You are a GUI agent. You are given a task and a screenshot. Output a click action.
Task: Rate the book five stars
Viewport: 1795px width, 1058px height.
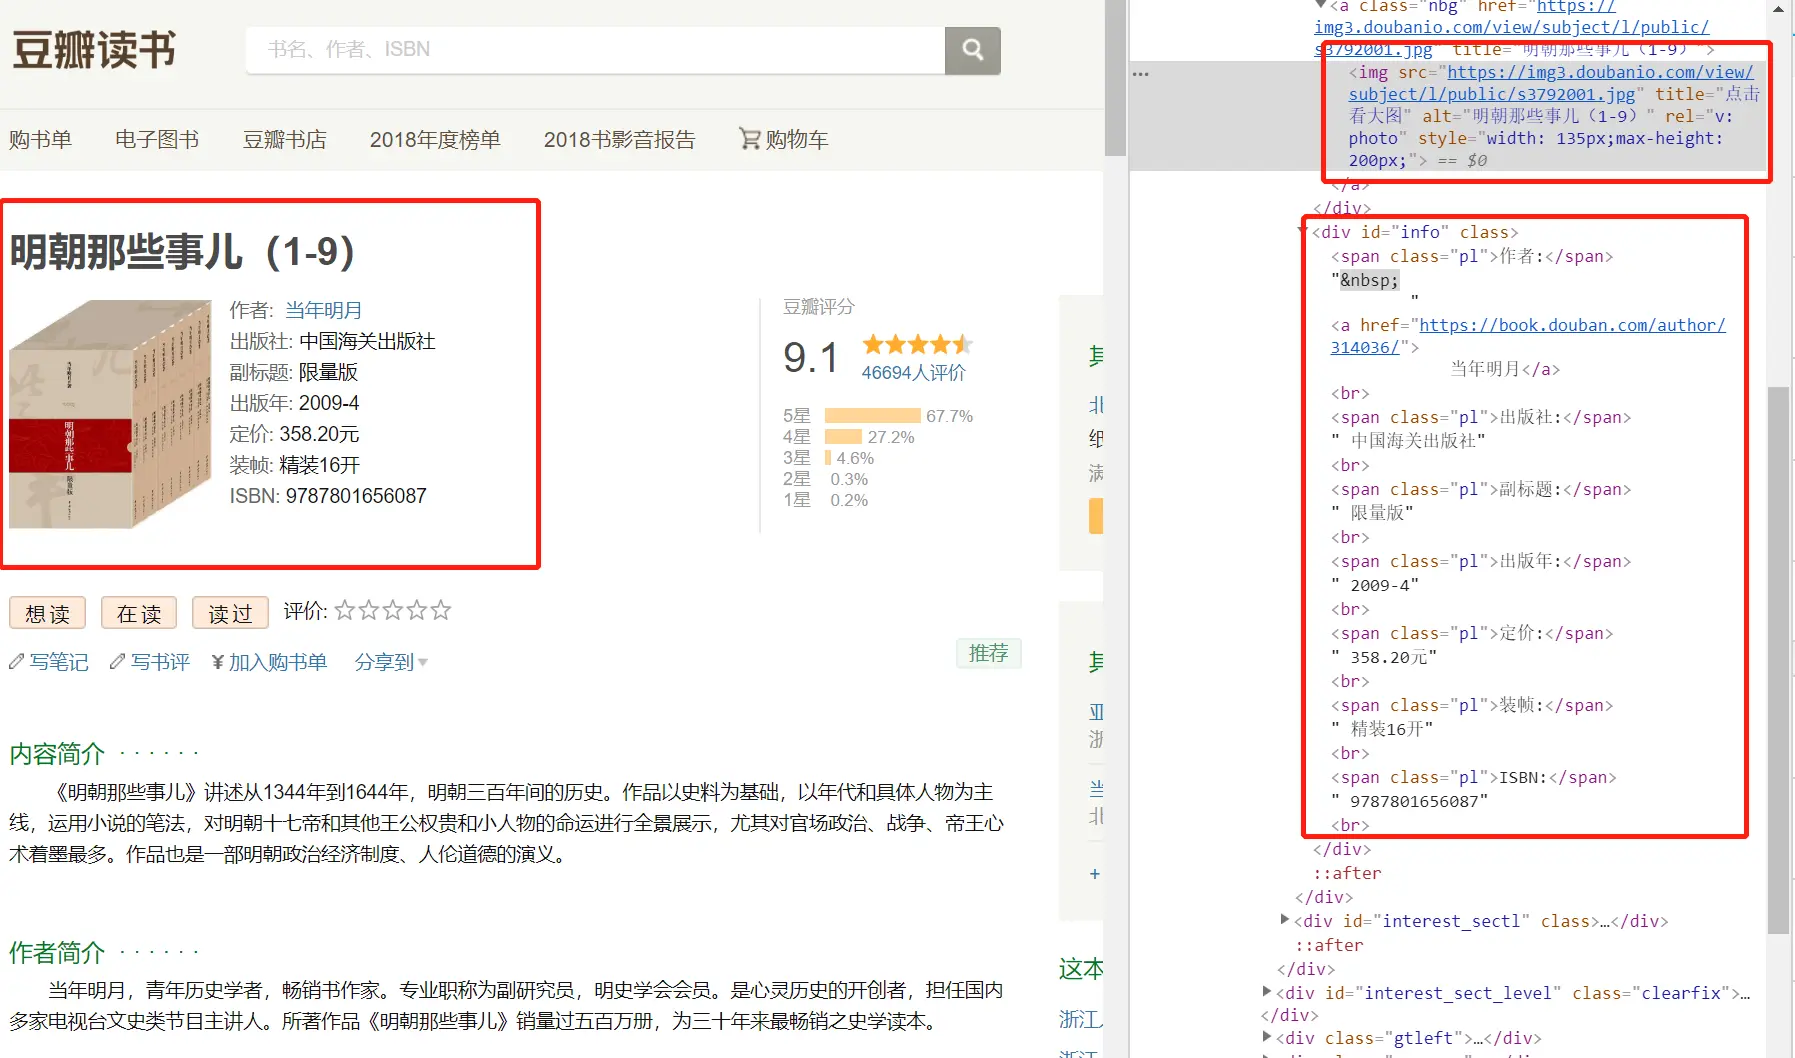point(441,610)
